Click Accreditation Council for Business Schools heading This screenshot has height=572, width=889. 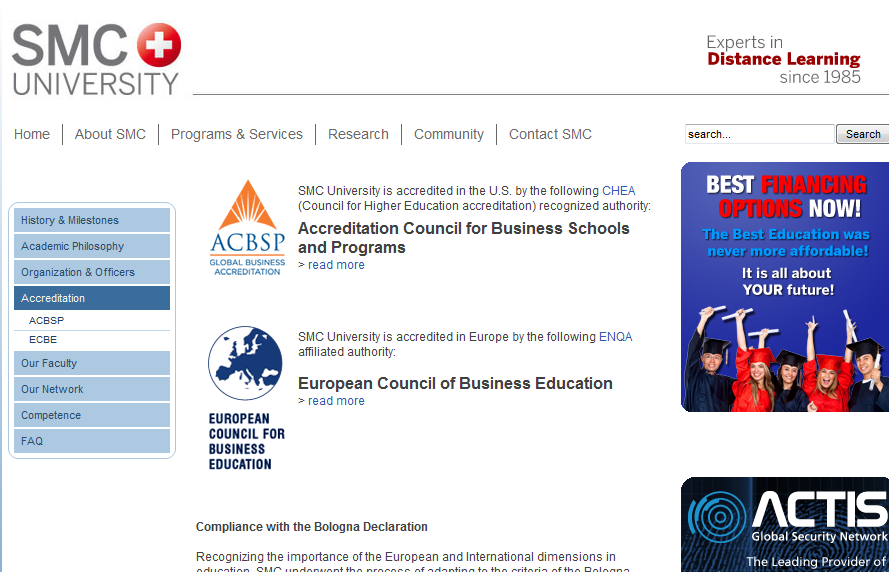[x=464, y=238]
